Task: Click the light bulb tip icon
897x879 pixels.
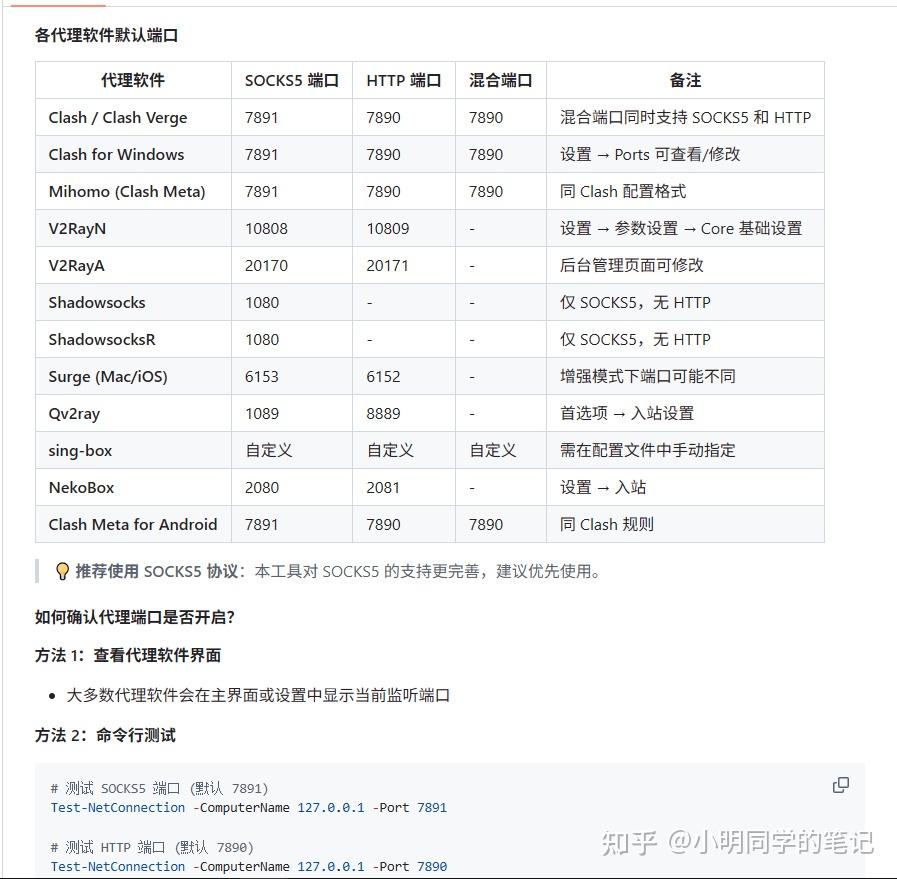Action: pyautogui.click(x=62, y=571)
